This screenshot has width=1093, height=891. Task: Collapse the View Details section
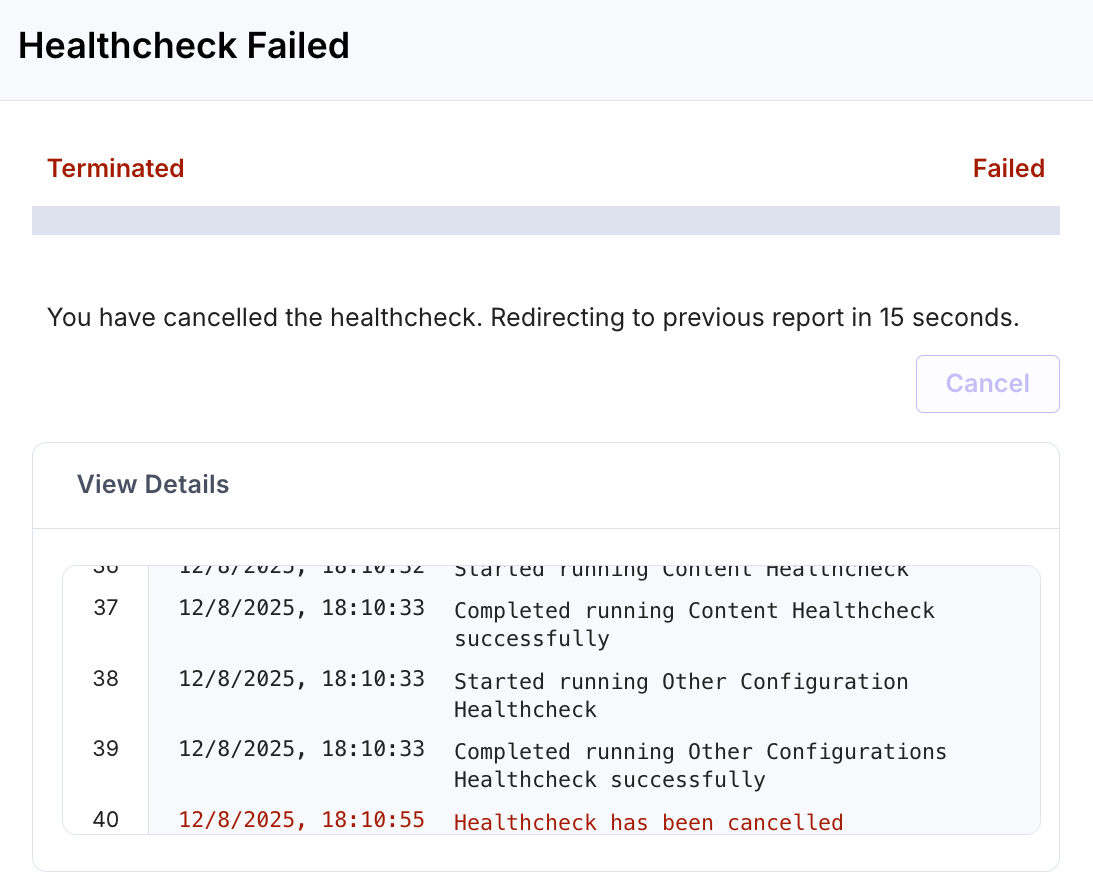pyautogui.click(x=152, y=484)
